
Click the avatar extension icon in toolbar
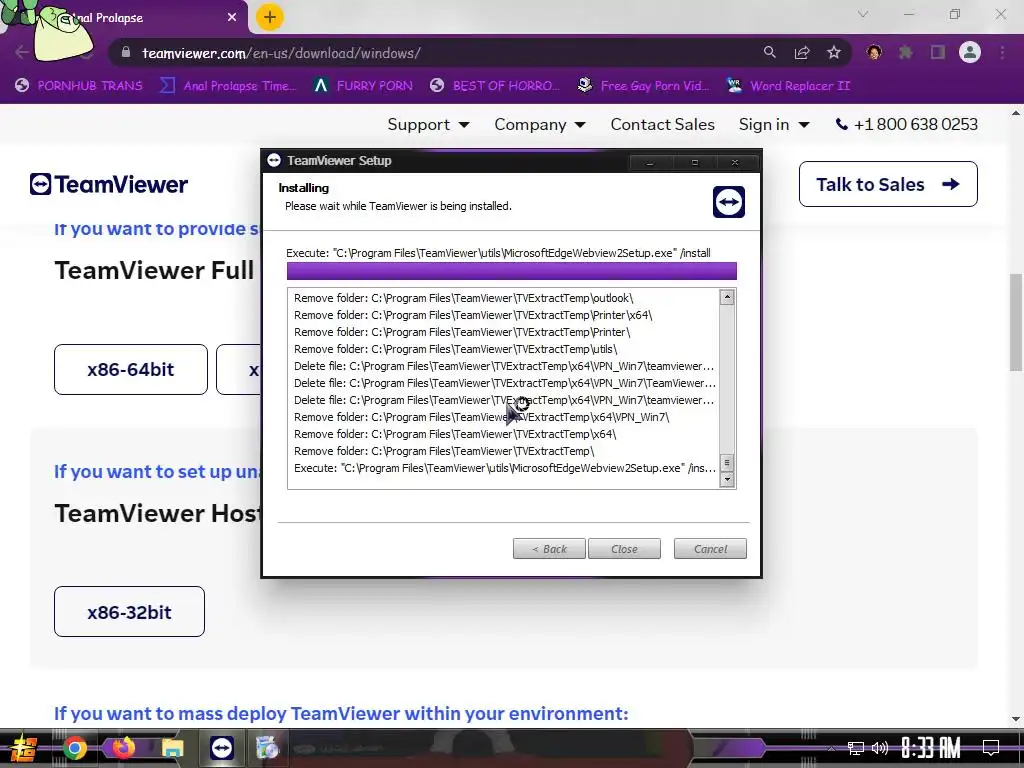874,53
